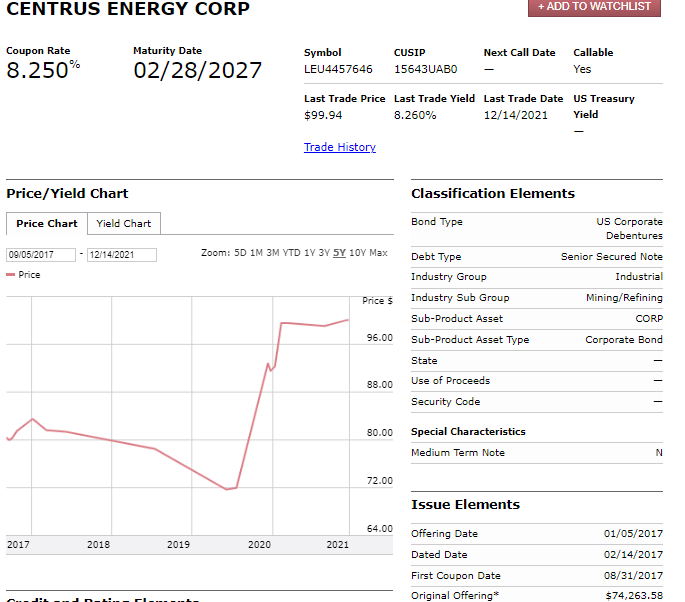Set chart zoom to Max
The height and width of the screenshot is (602, 685).
378,253
